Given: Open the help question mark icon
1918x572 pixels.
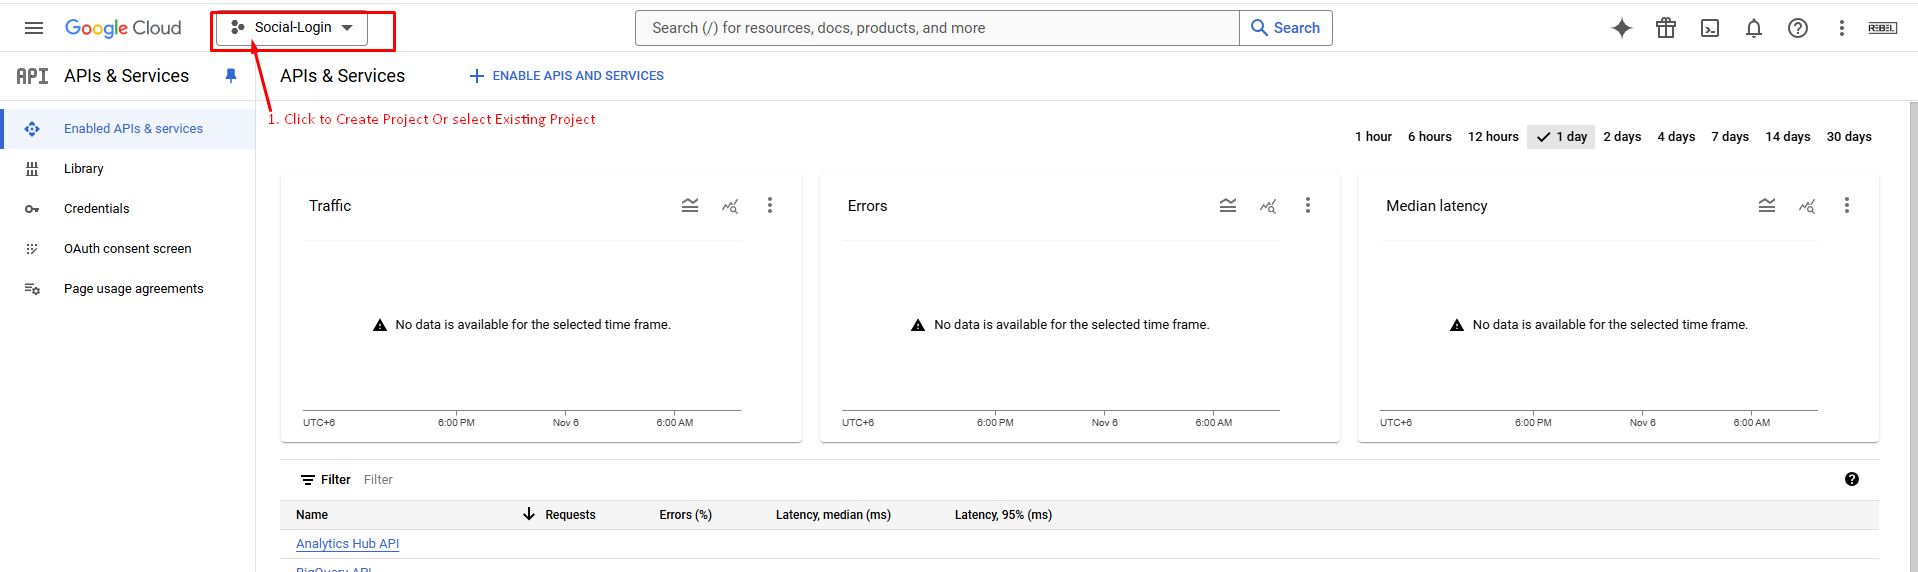Looking at the screenshot, I should coord(1797,28).
